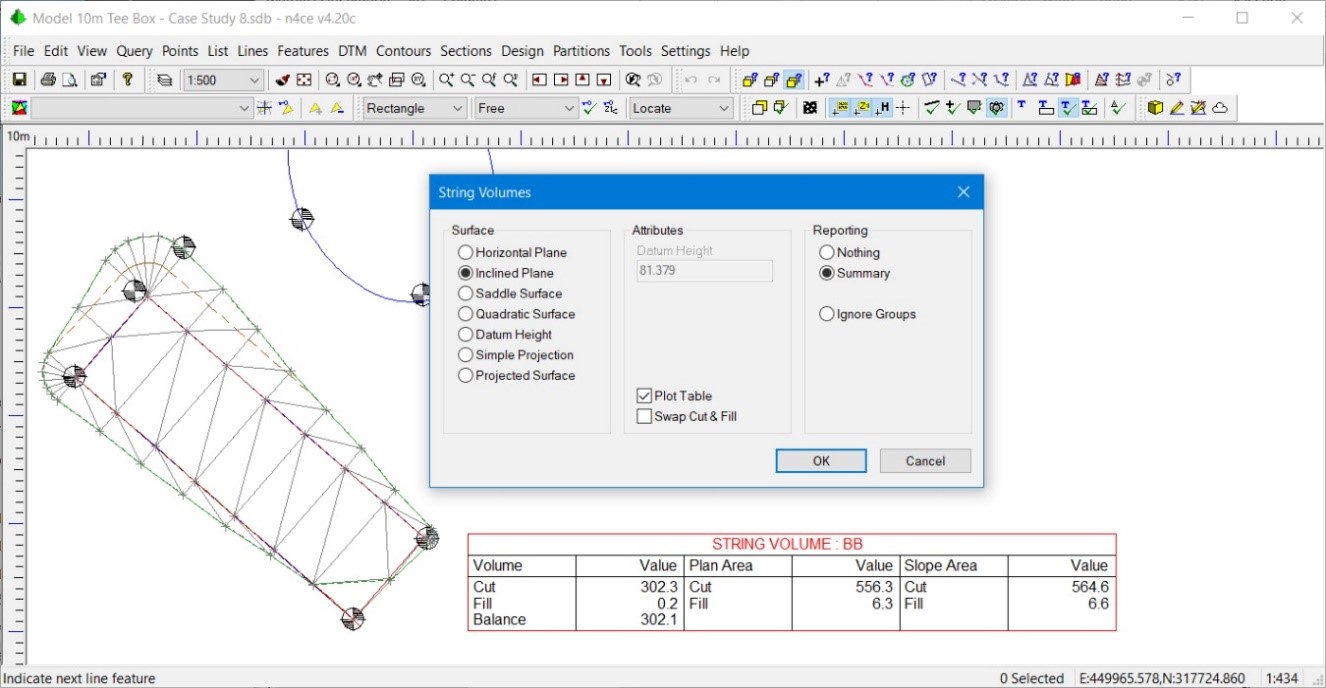This screenshot has width=1326, height=688.
Task: Uncheck the Plot Table checkbox
Action: (675, 396)
